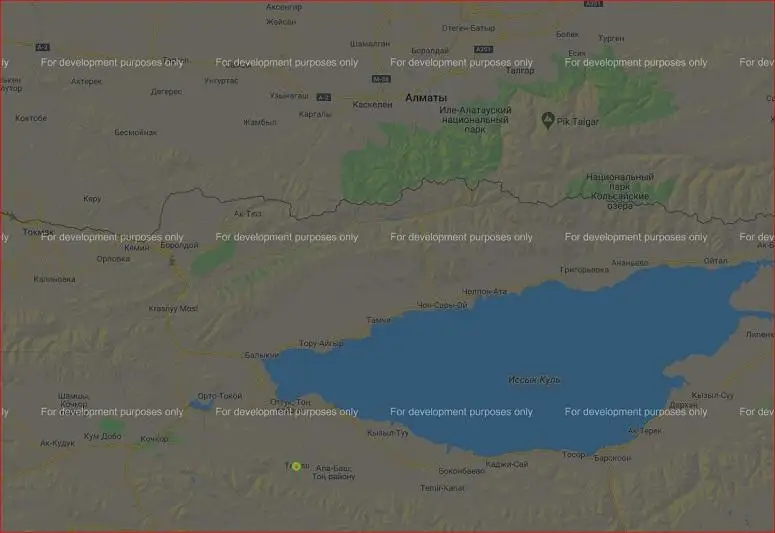This screenshot has width=775, height=533.
Task: Click the A-2 road shield beside Узынагаш
Action: pos(324,97)
